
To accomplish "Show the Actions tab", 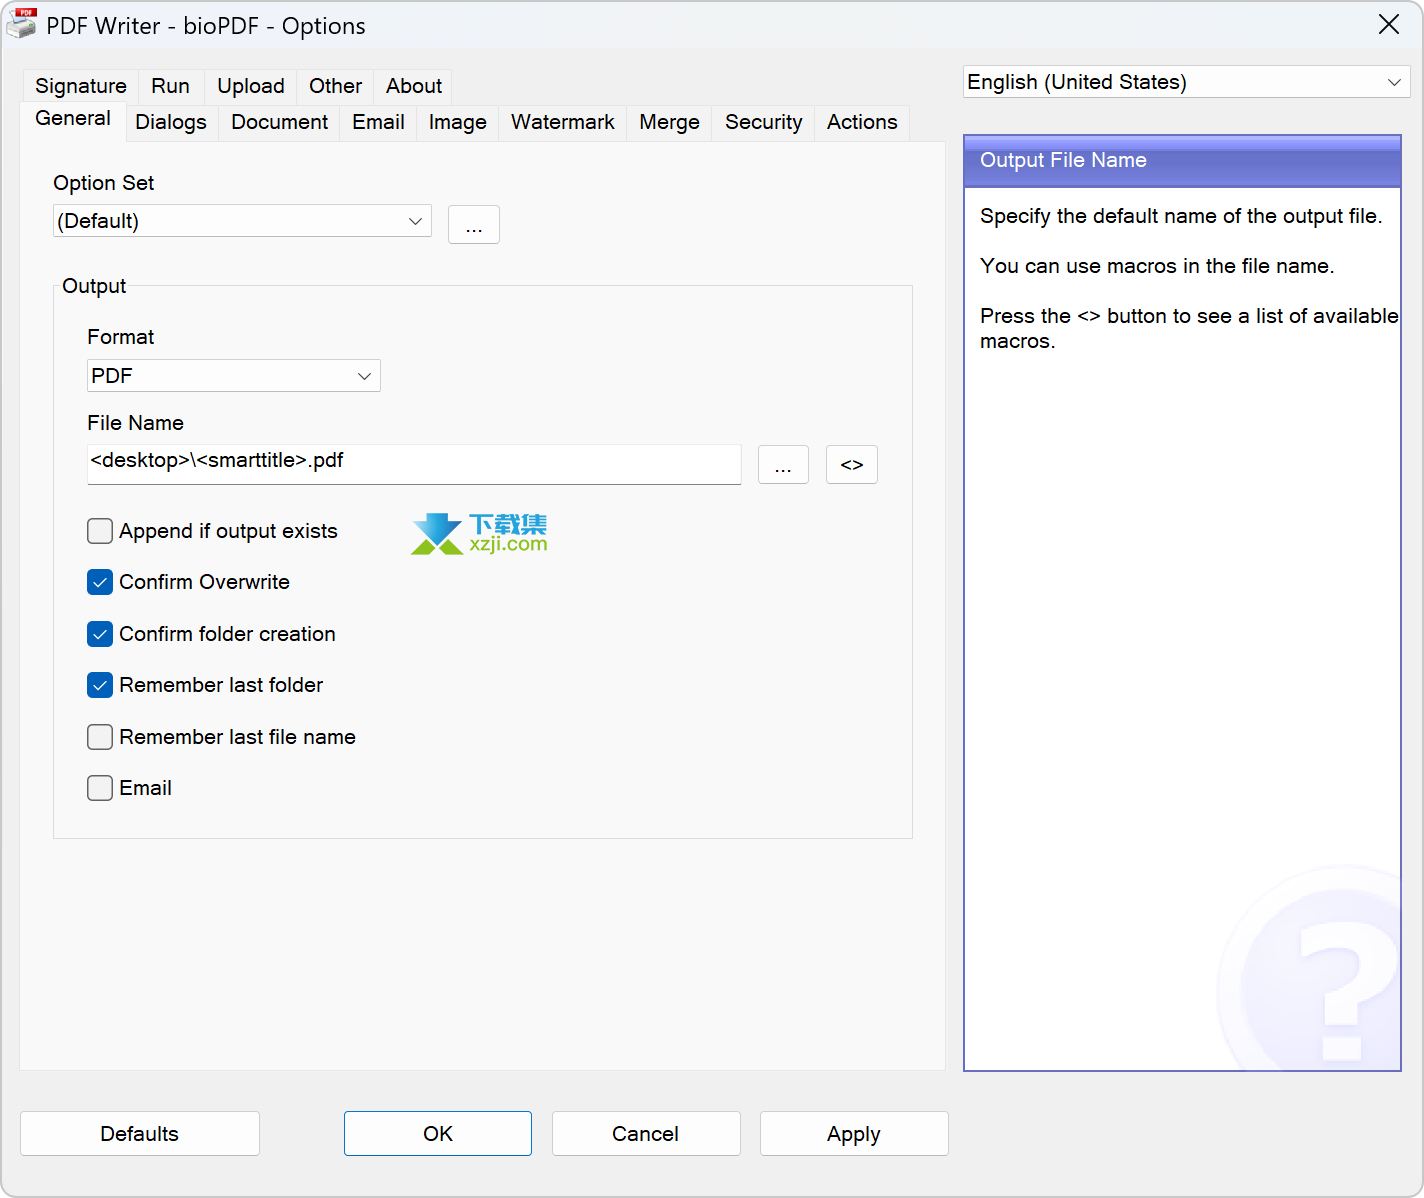I will click(x=862, y=122).
